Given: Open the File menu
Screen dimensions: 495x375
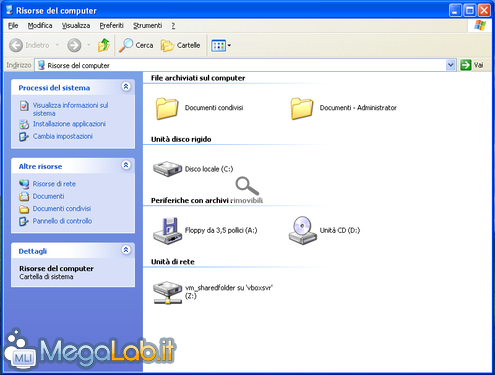Looking at the screenshot, I should click(13, 26).
